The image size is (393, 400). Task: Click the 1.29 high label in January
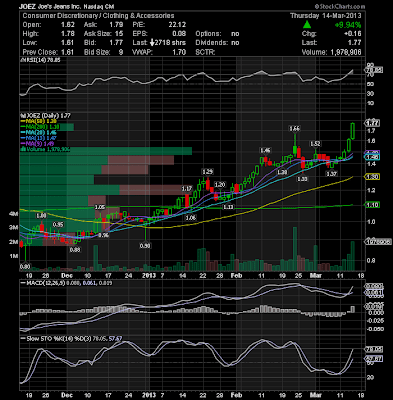pyautogui.click(x=207, y=172)
